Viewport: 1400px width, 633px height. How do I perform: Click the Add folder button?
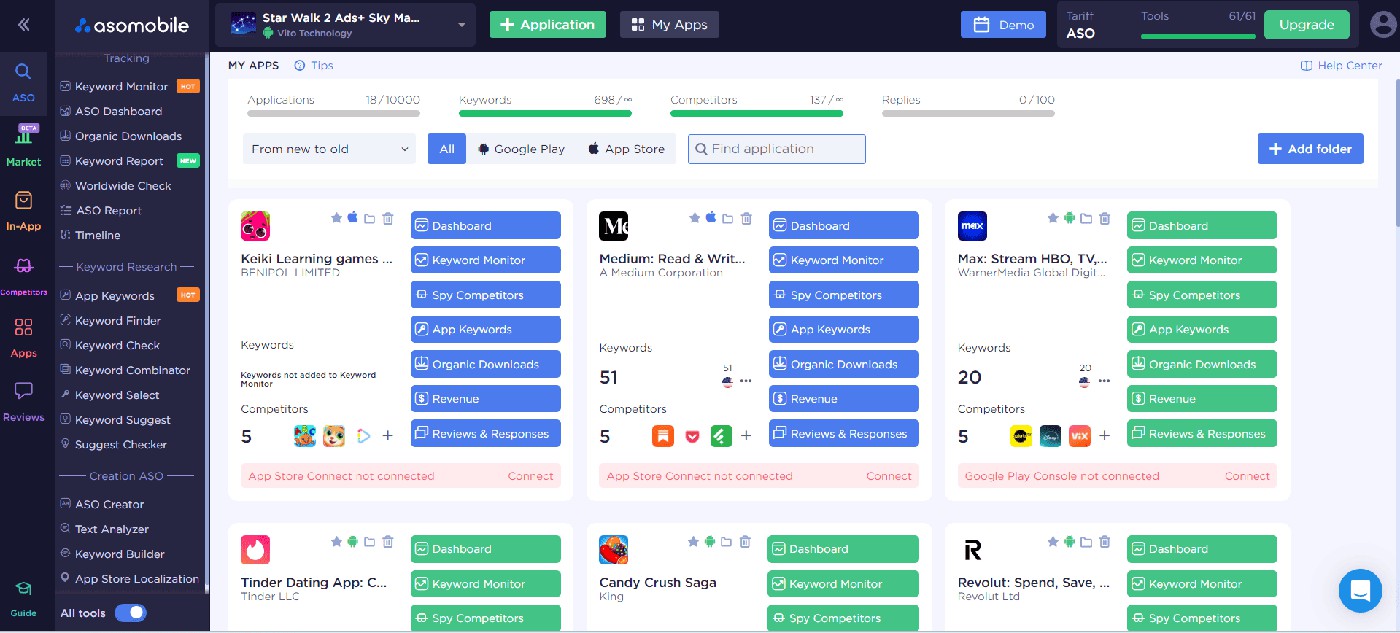point(1310,149)
